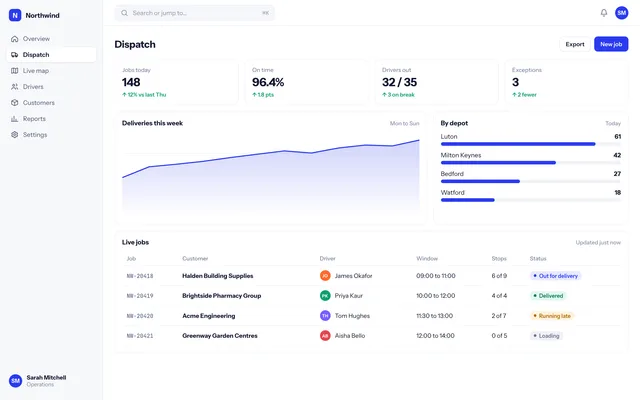
Task: Click Tom Hughes's driver avatar
Action: pos(325,316)
